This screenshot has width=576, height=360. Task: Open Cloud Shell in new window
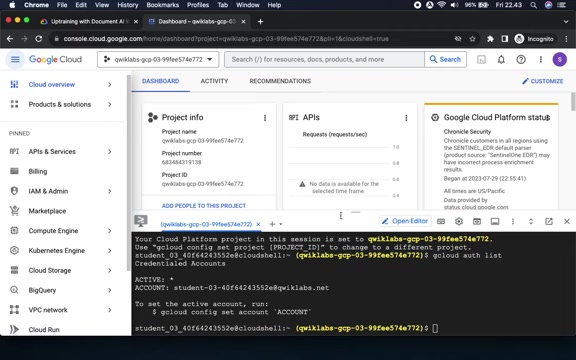click(549, 221)
